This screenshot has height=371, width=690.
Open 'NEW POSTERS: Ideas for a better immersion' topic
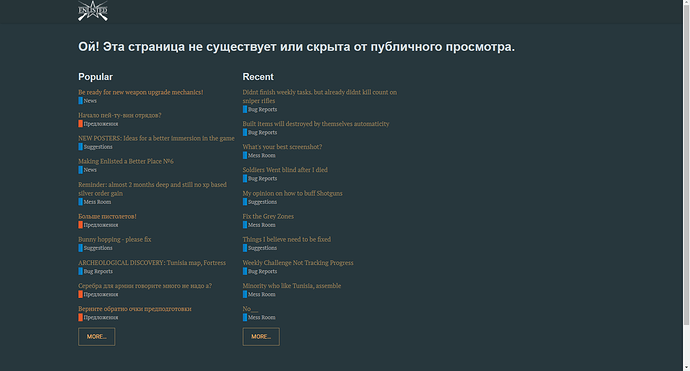coord(156,138)
